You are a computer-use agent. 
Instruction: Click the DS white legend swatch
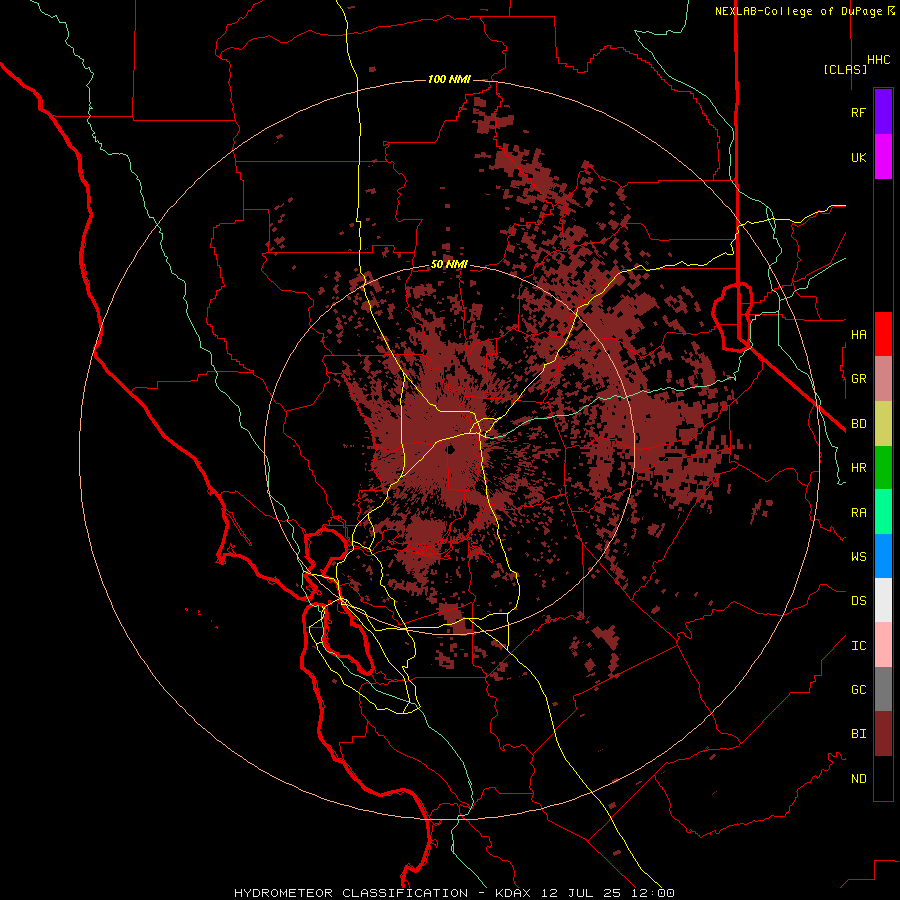883,600
